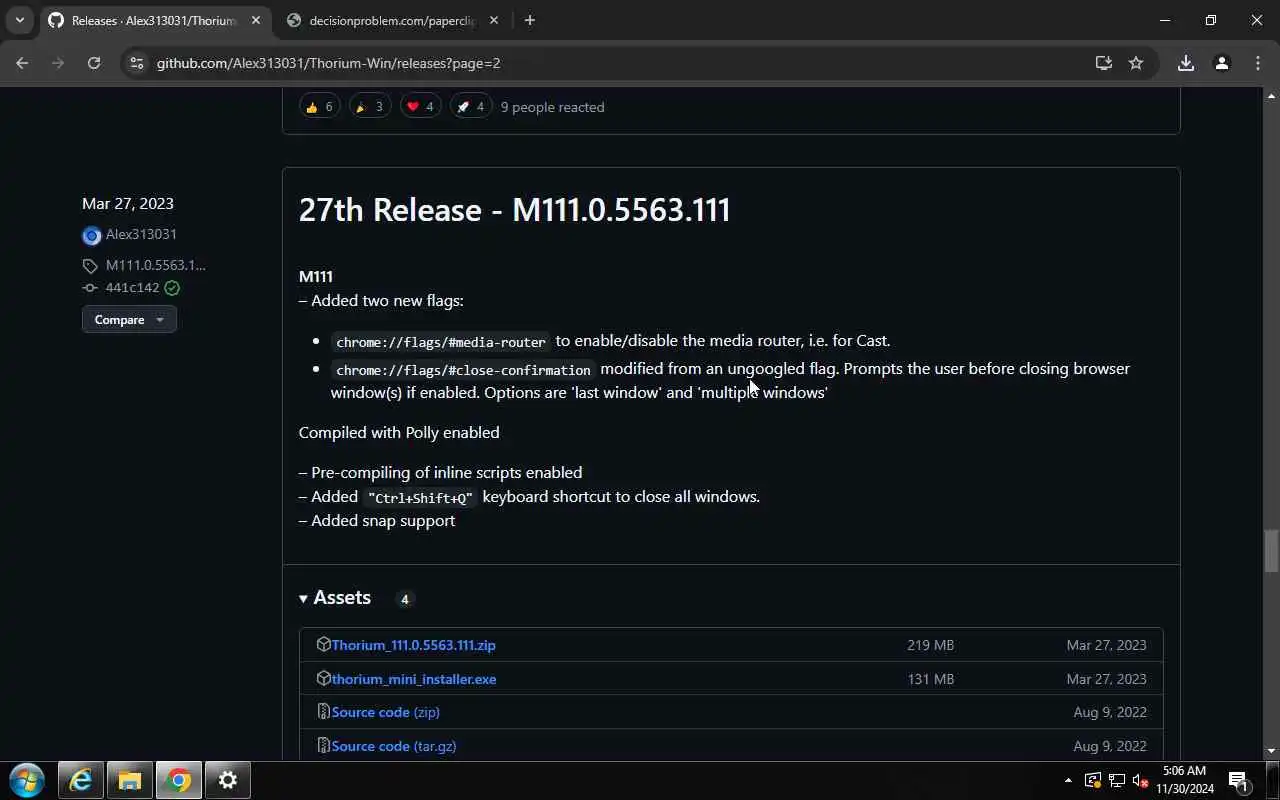Open Alex313031 author profile link
Image resolution: width=1280 pixels, height=800 pixels.
[x=141, y=234]
